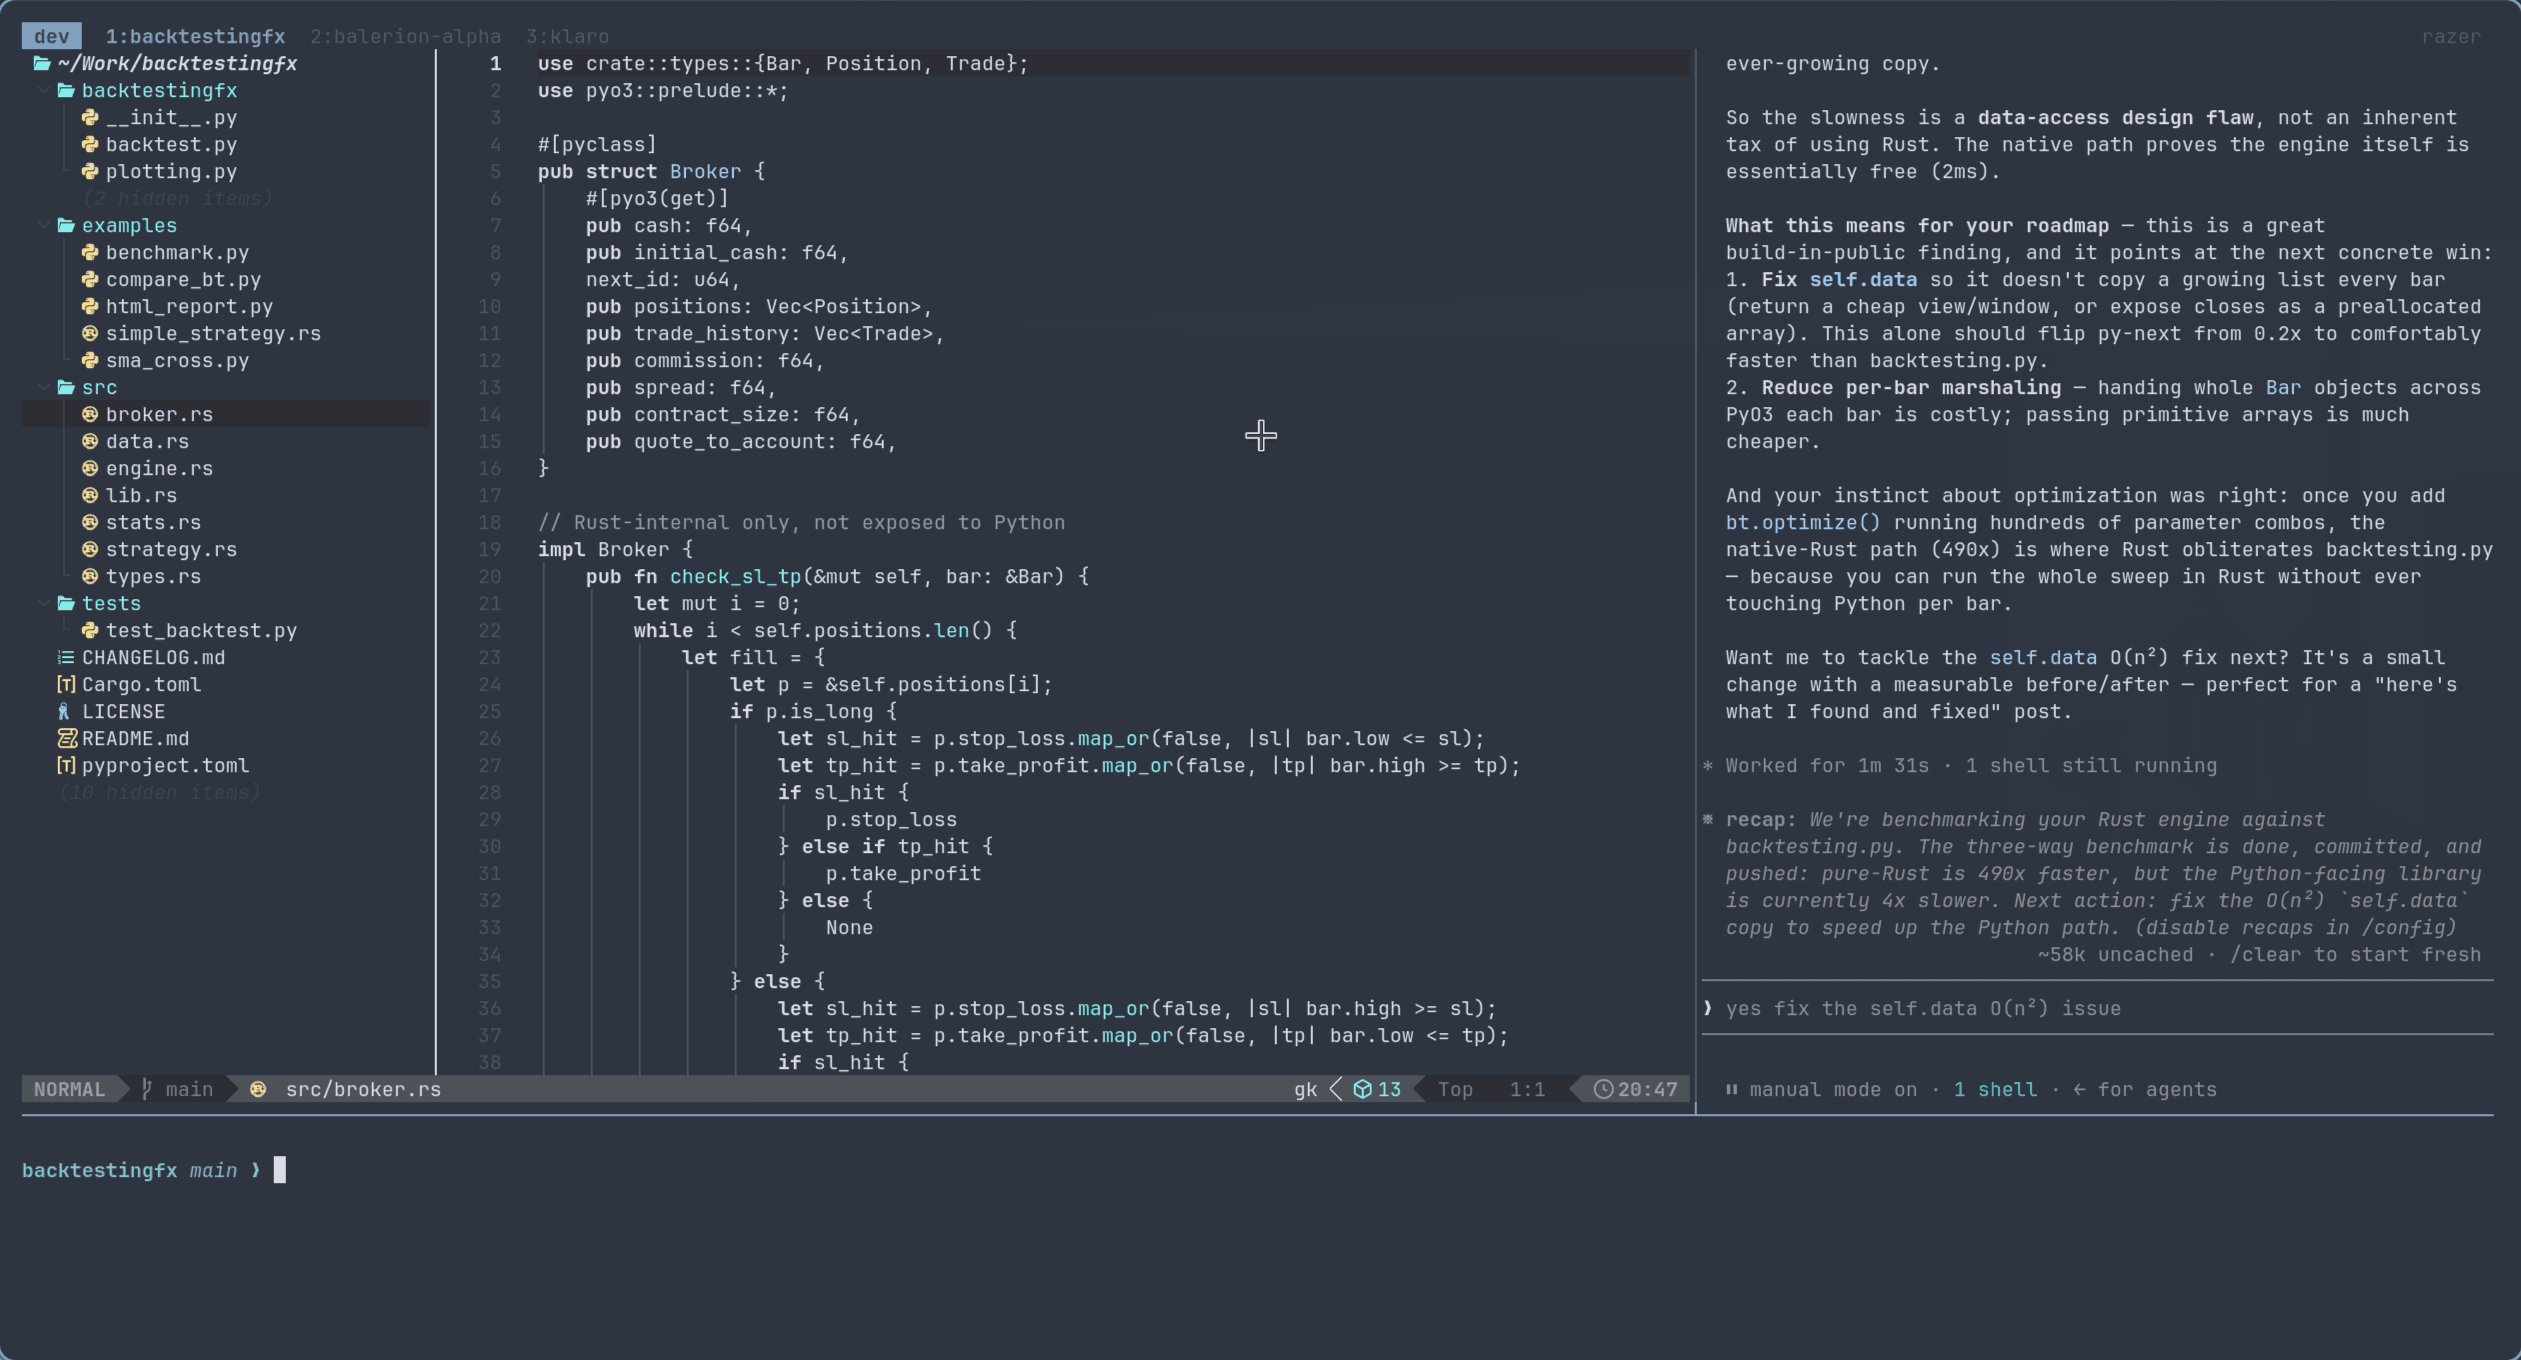Click the git branch icon in statusline
This screenshot has width=2521, height=1360.
point(147,1089)
